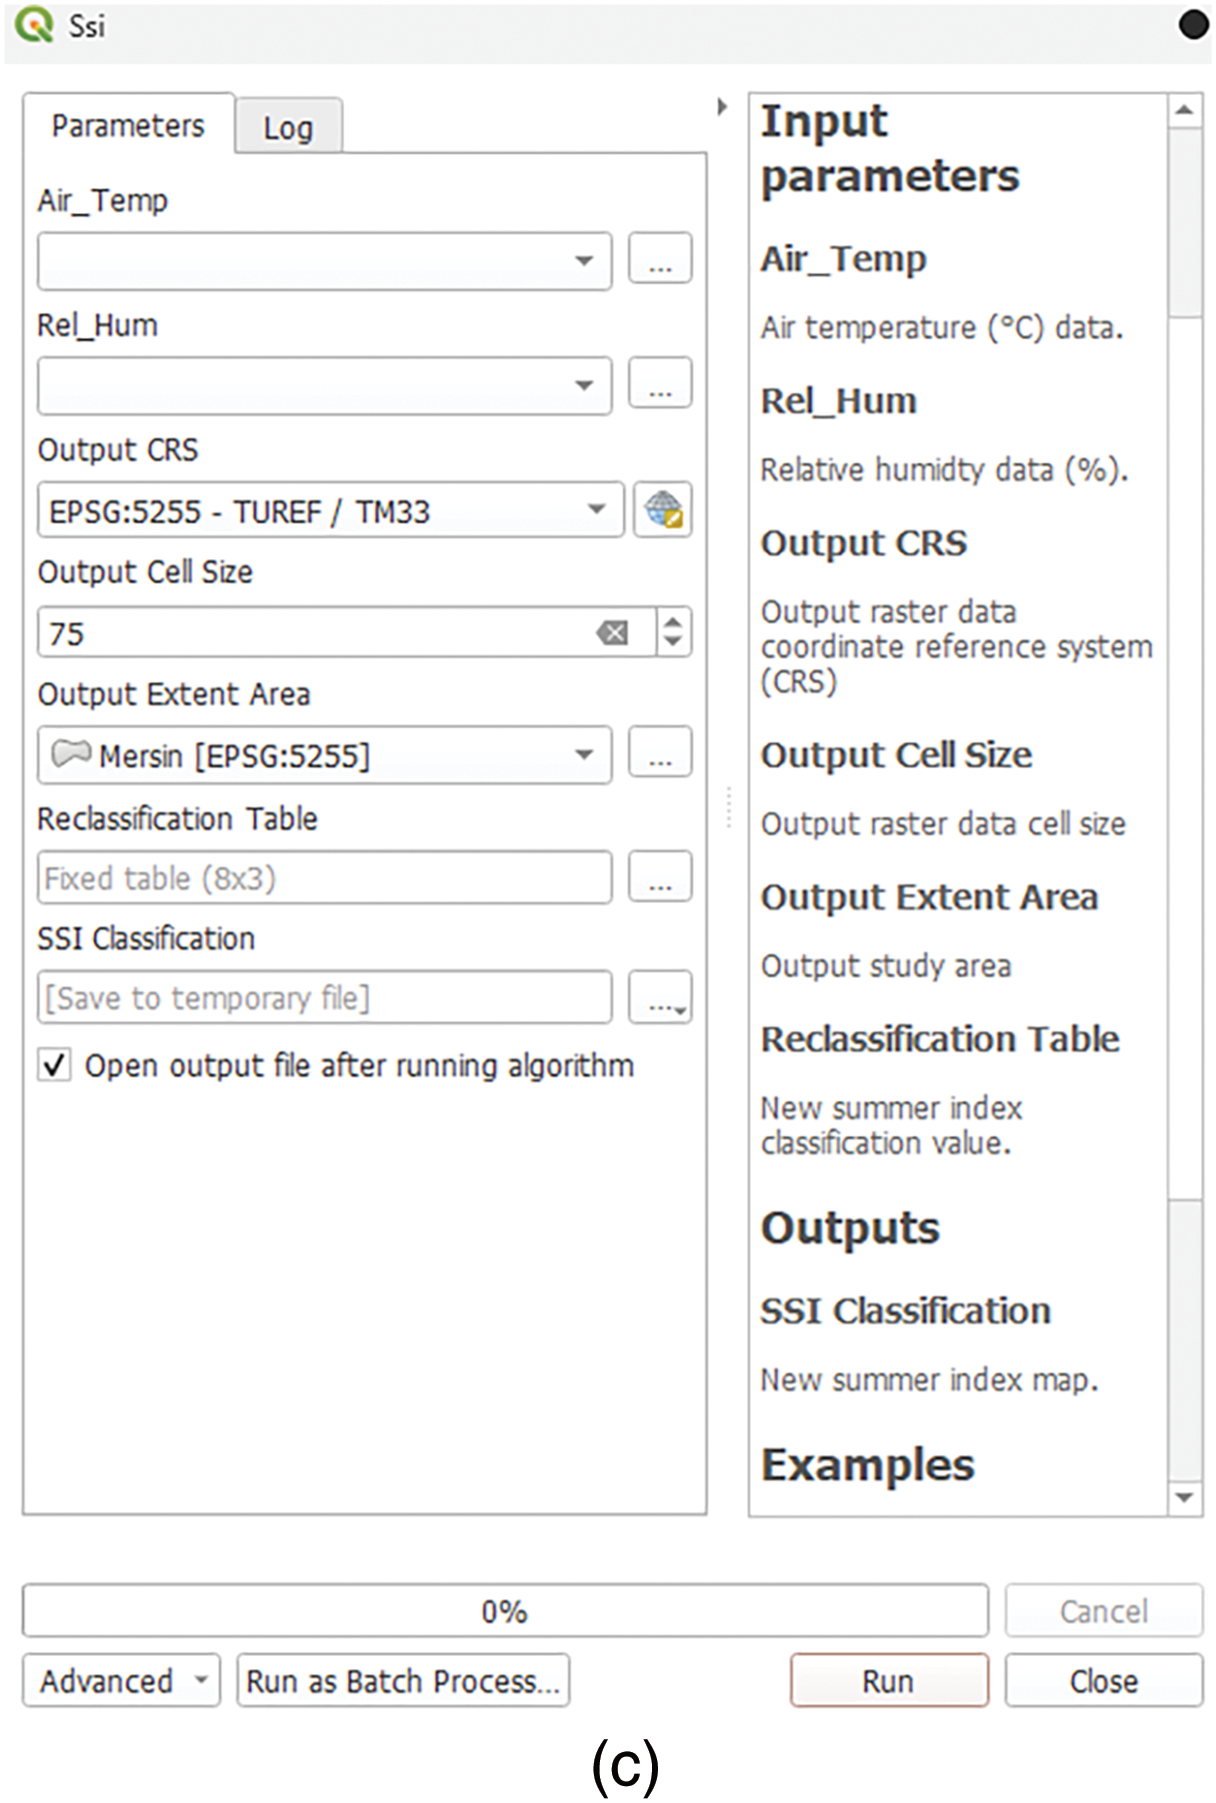
Task: Click the Select CRS globe icon
Action: 662,510
